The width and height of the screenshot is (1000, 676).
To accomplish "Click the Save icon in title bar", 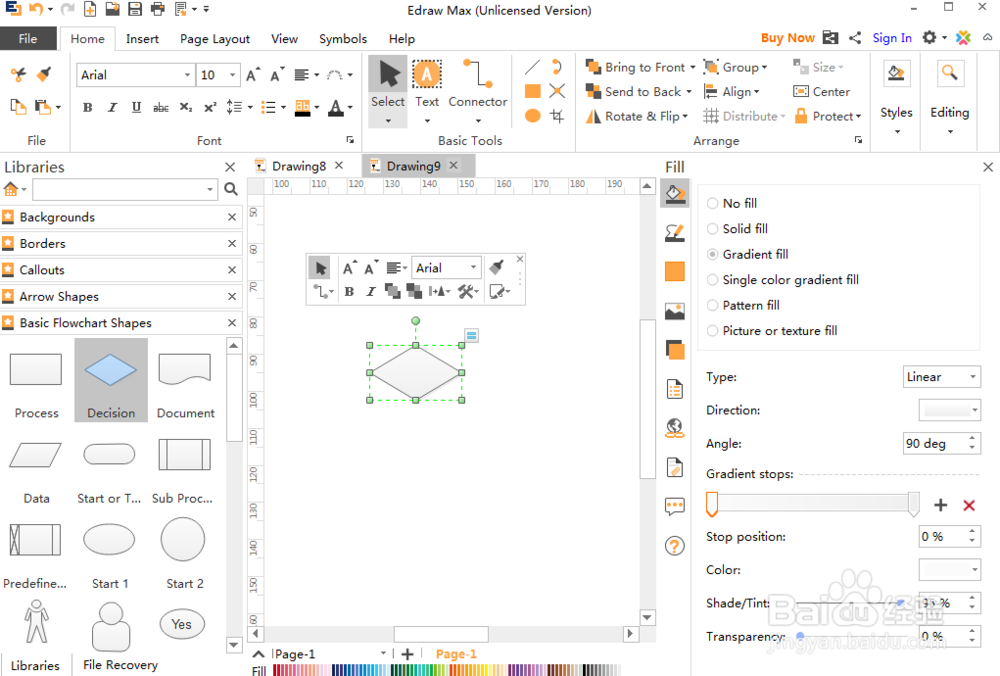I will (135, 9).
